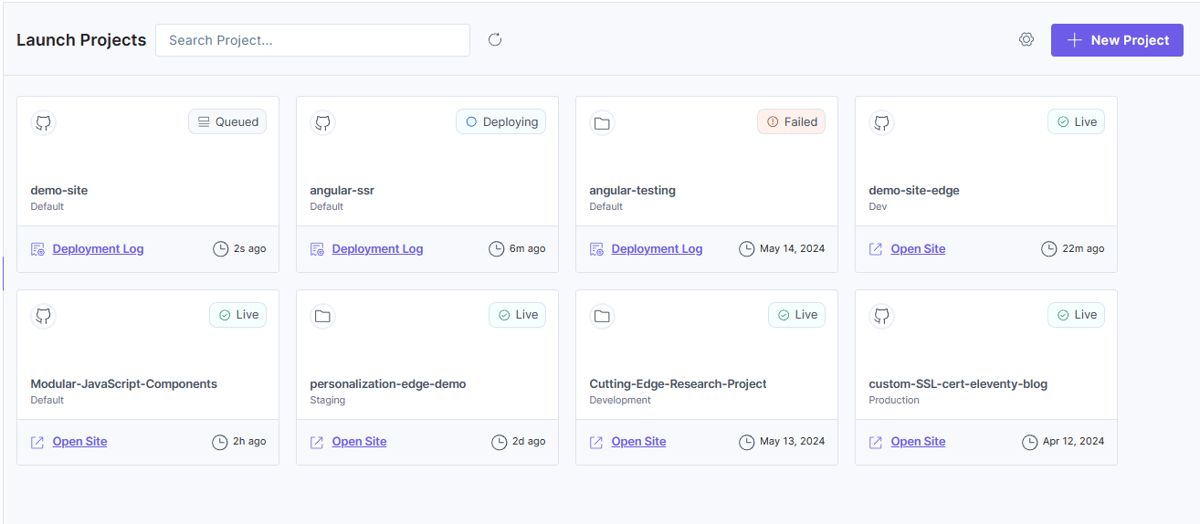1200x524 pixels.
Task: Click Live badge on personalization-edge-demo card
Action: 517,315
